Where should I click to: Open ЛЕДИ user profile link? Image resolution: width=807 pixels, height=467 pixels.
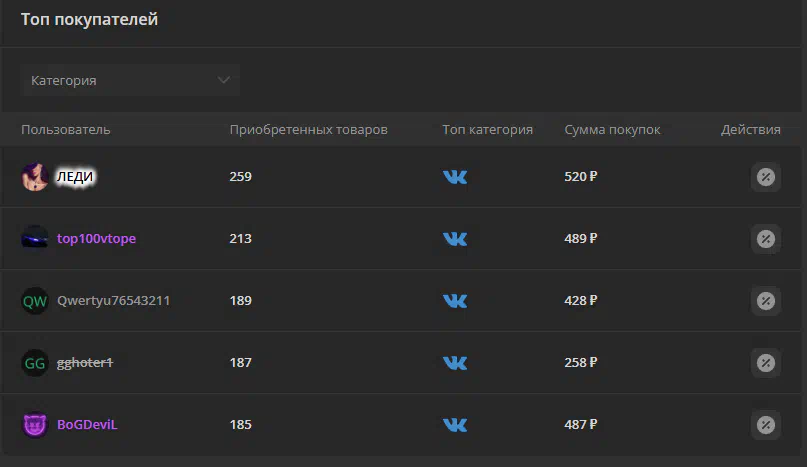coord(75,177)
